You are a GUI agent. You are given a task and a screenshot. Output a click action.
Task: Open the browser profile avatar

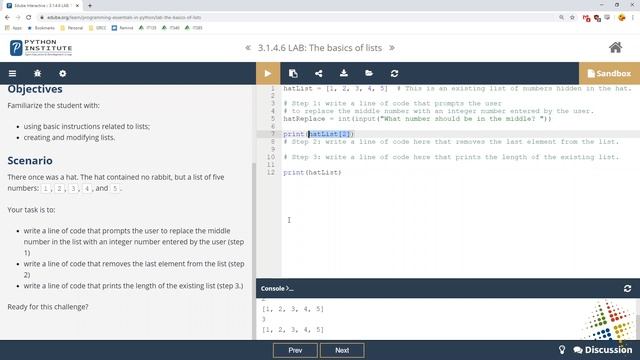pos(622,18)
